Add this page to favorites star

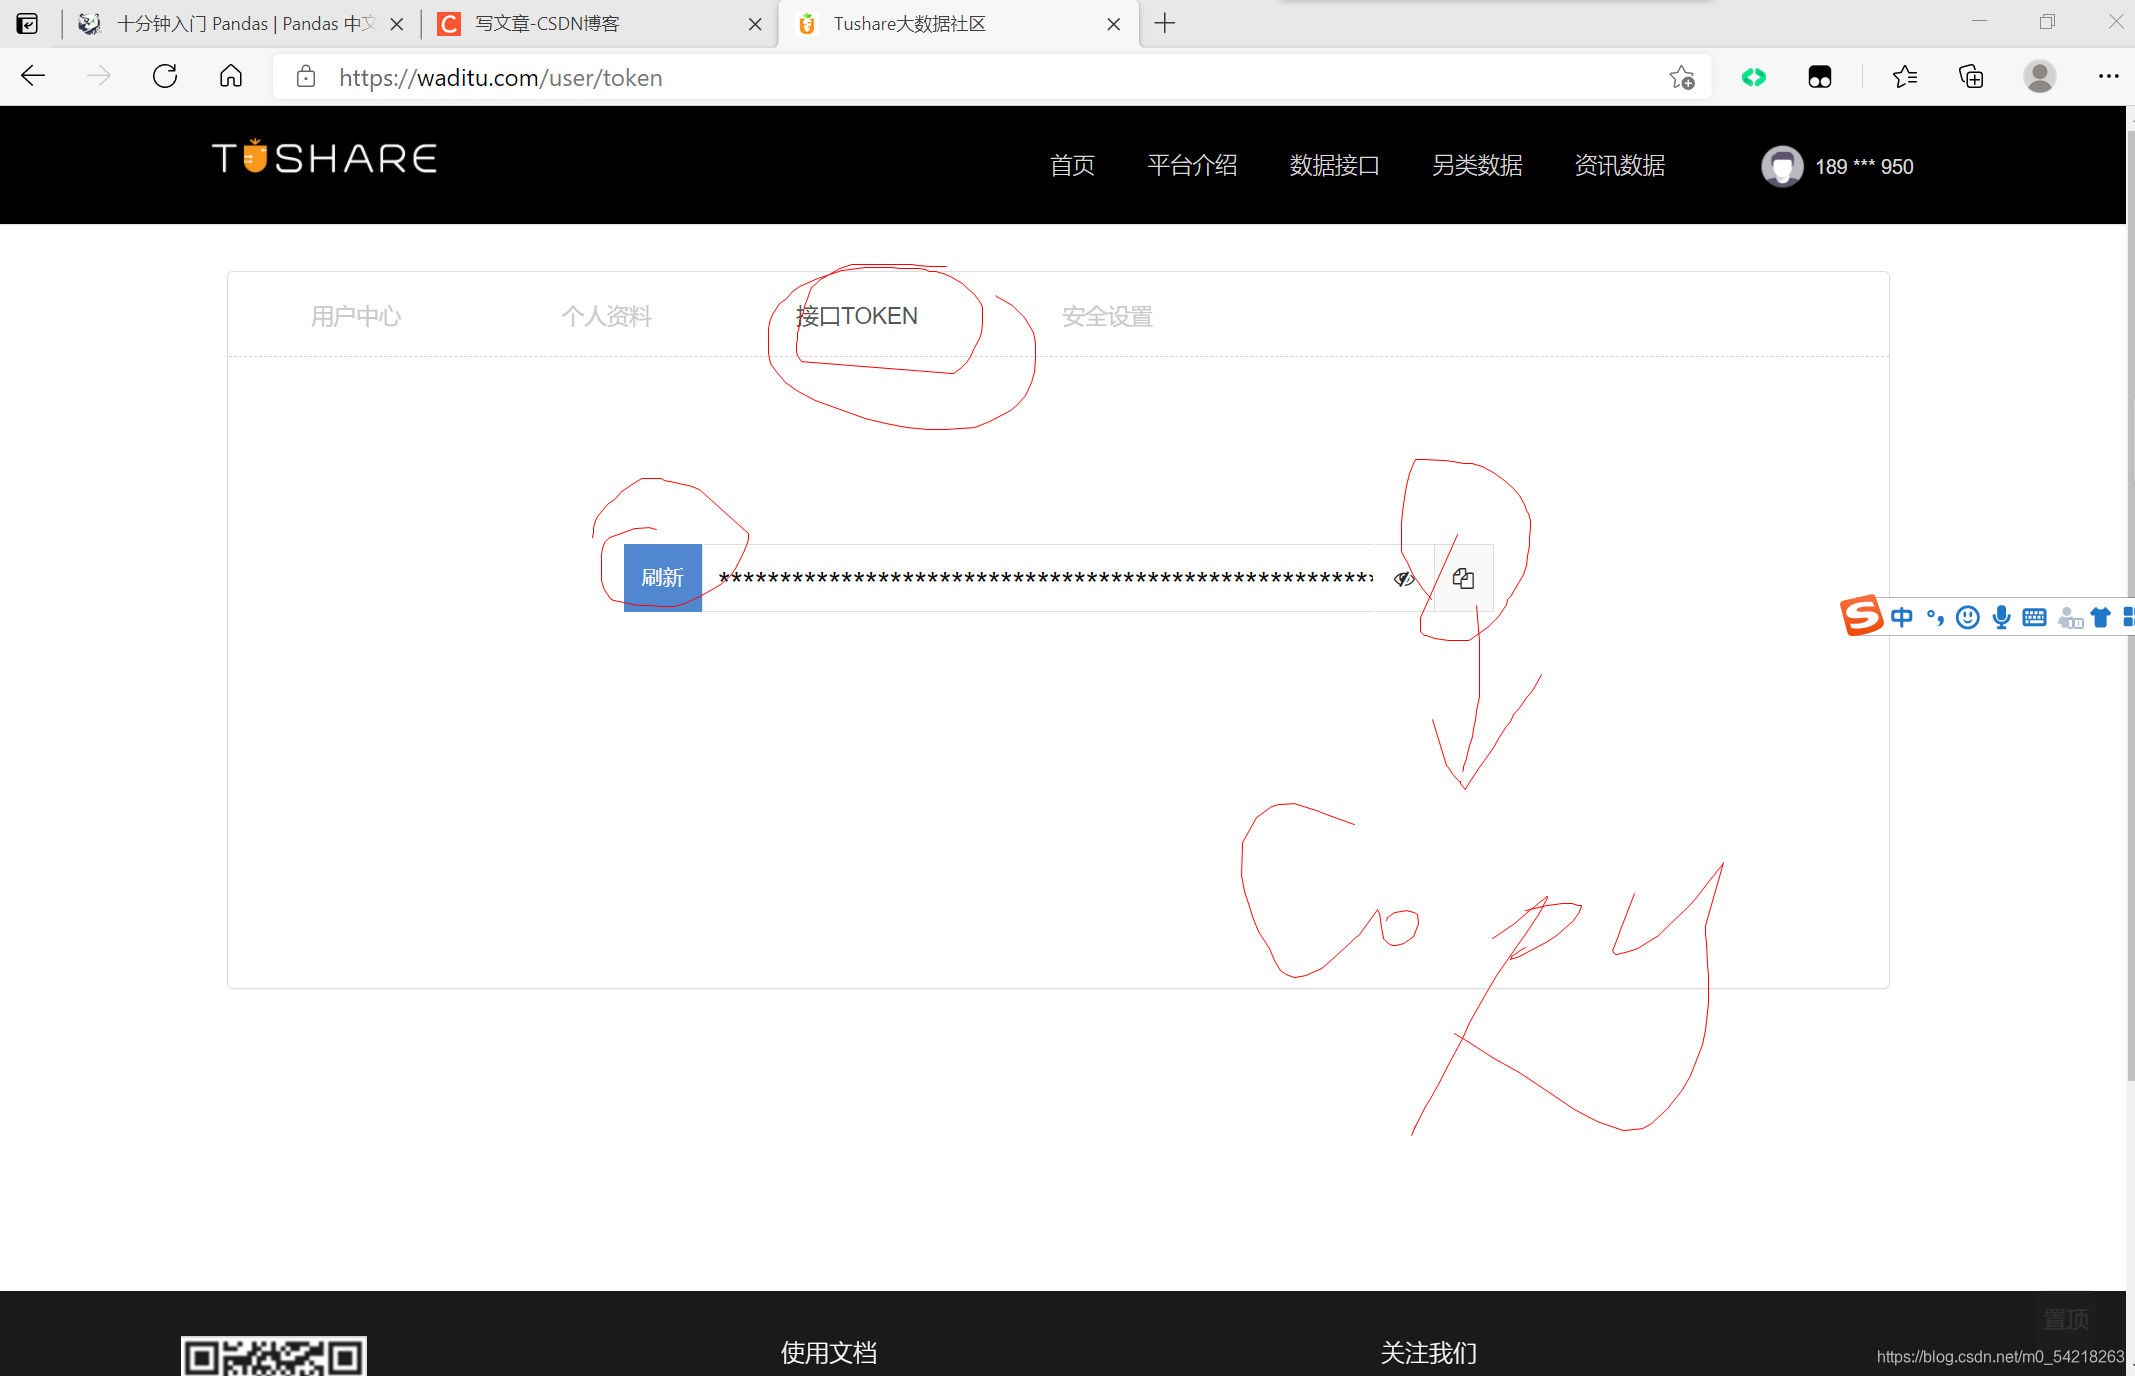point(1682,77)
